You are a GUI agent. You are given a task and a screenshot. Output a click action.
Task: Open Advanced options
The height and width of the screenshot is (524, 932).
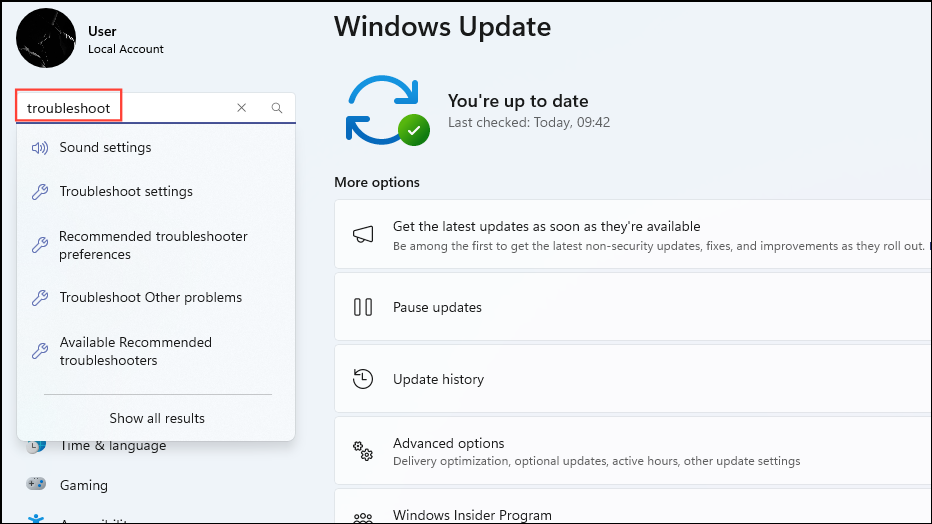(x=633, y=451)
